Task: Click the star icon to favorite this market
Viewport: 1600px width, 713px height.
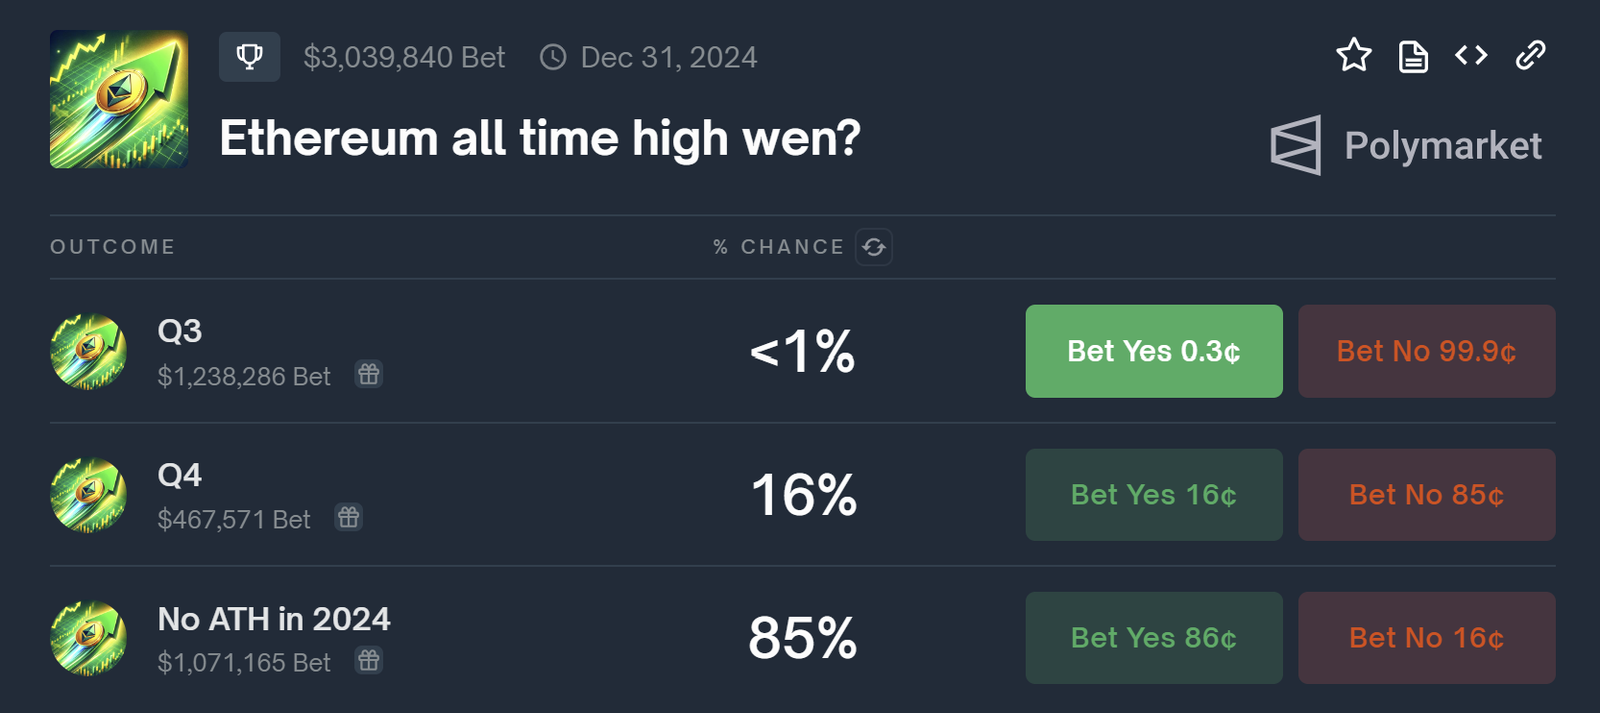Action: click(1352, 56)
